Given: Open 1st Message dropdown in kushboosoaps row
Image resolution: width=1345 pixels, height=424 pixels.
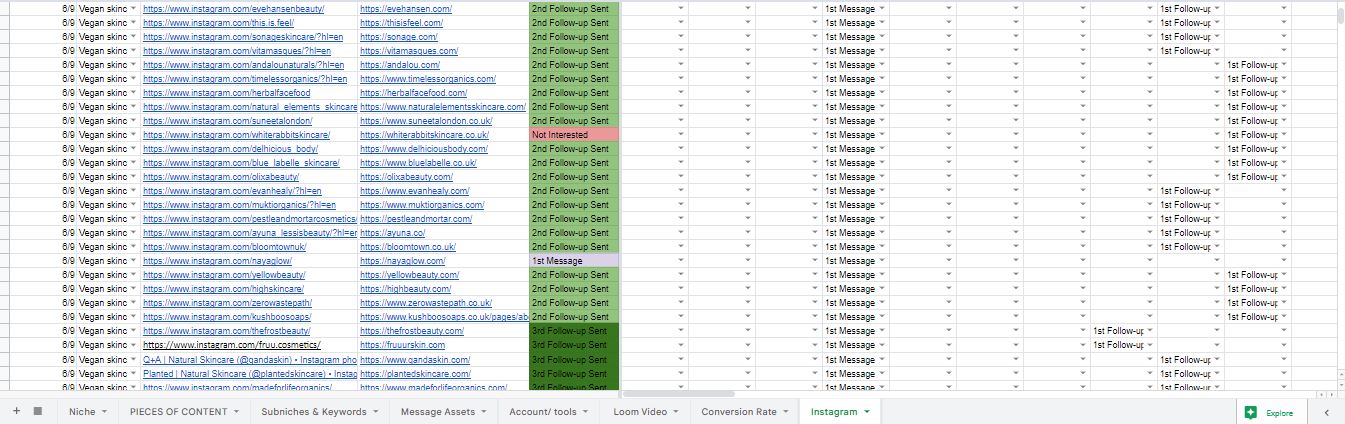Looking at the screenshot, I should 881,317.
